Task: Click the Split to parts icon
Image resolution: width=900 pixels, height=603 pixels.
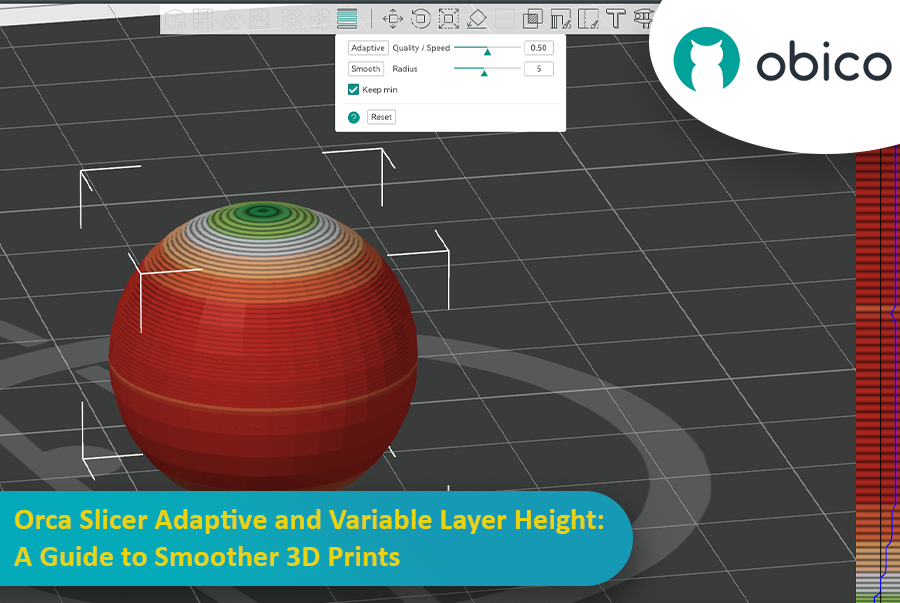Action: [319, 19]
